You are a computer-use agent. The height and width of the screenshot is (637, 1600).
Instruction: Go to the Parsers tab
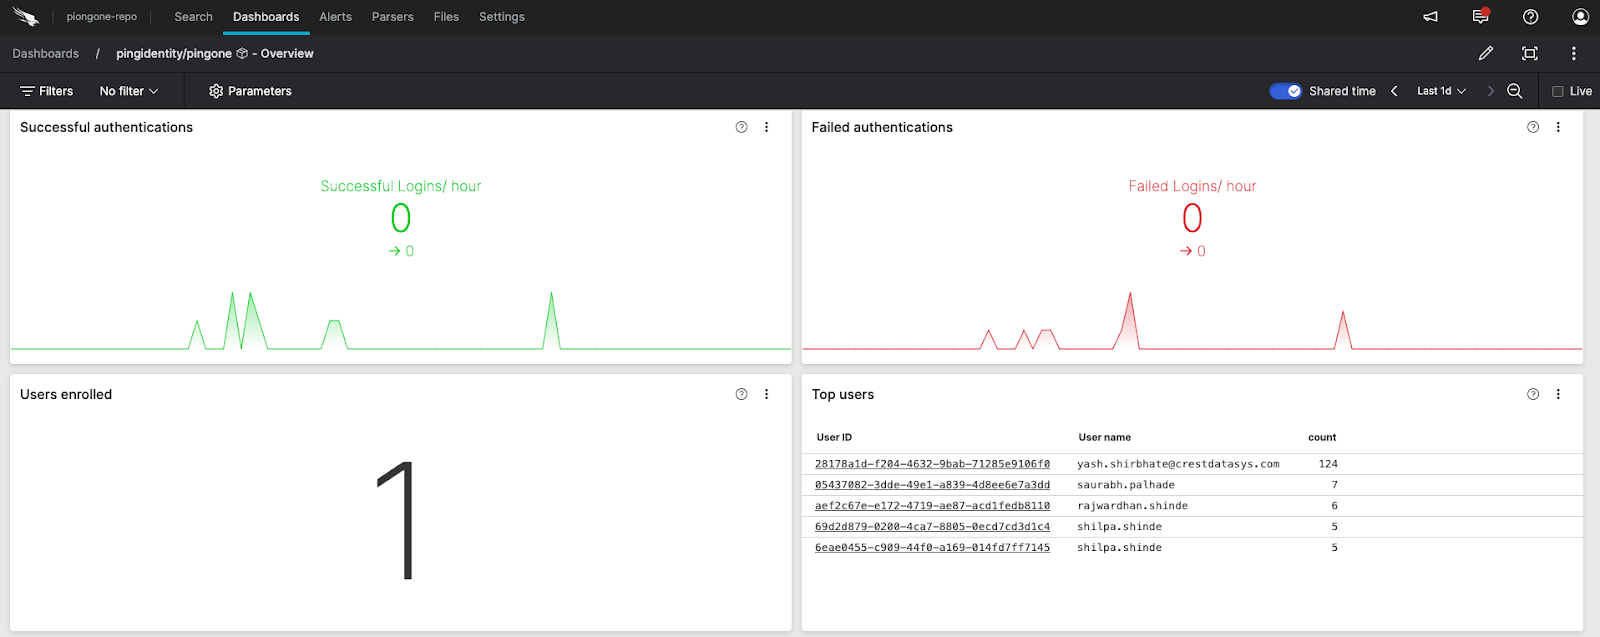click(x=392, y=17)
